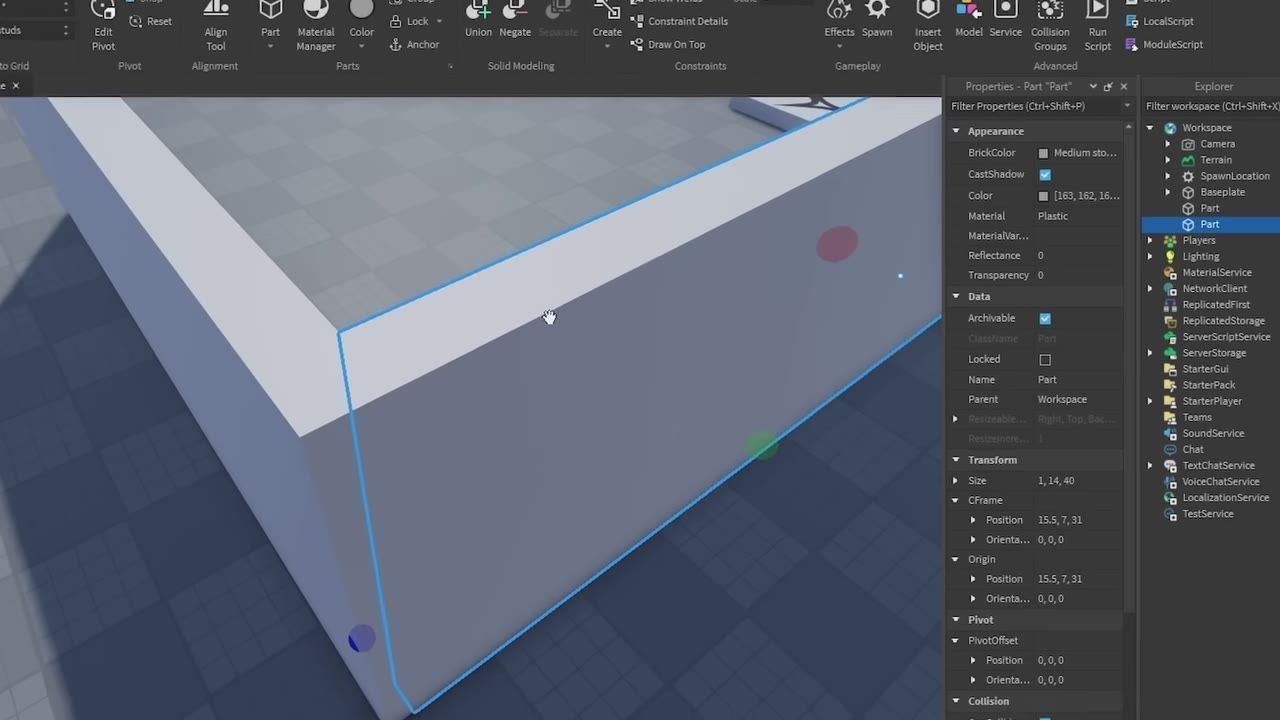Viewport: 1280px width, 720px height.
Task: Close the open viewport tab
Action: (x=15, y=86)
